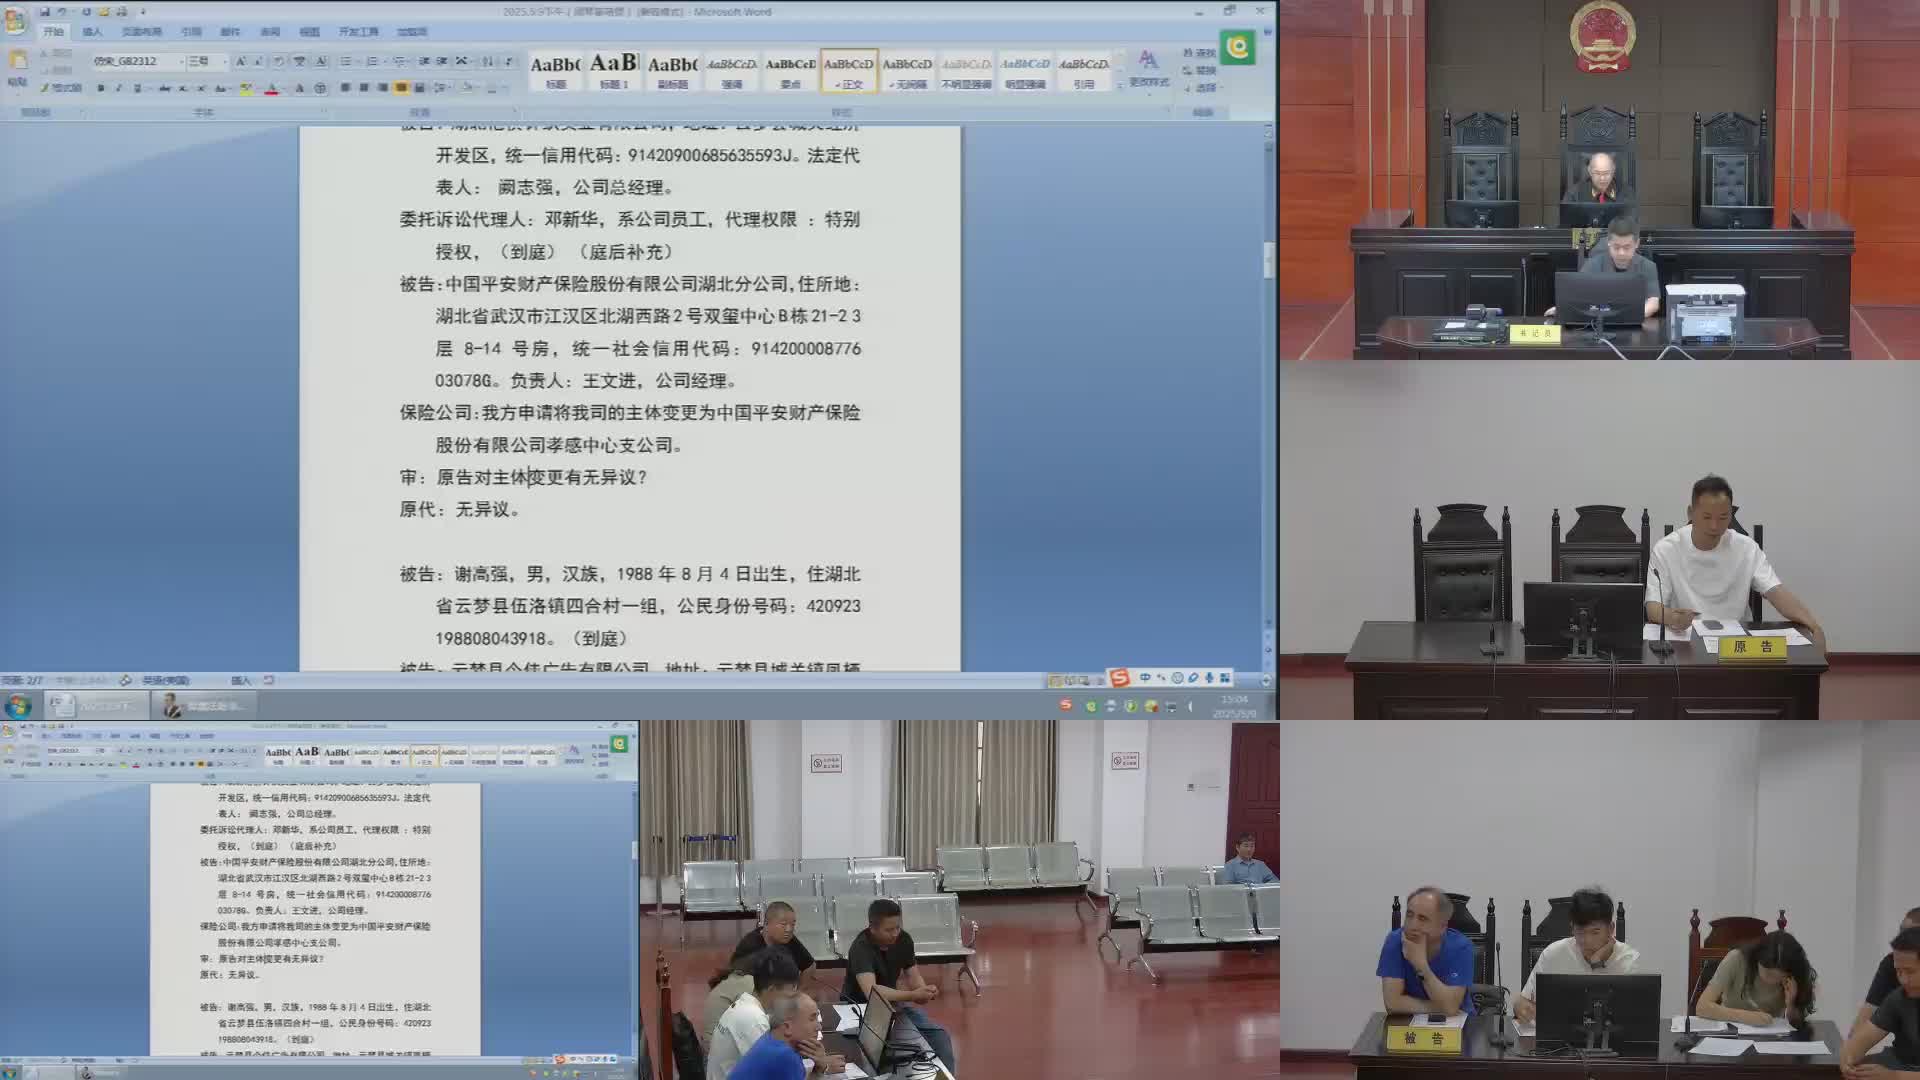Align text left
The image size is (1920, 1080).
(345, 88)
